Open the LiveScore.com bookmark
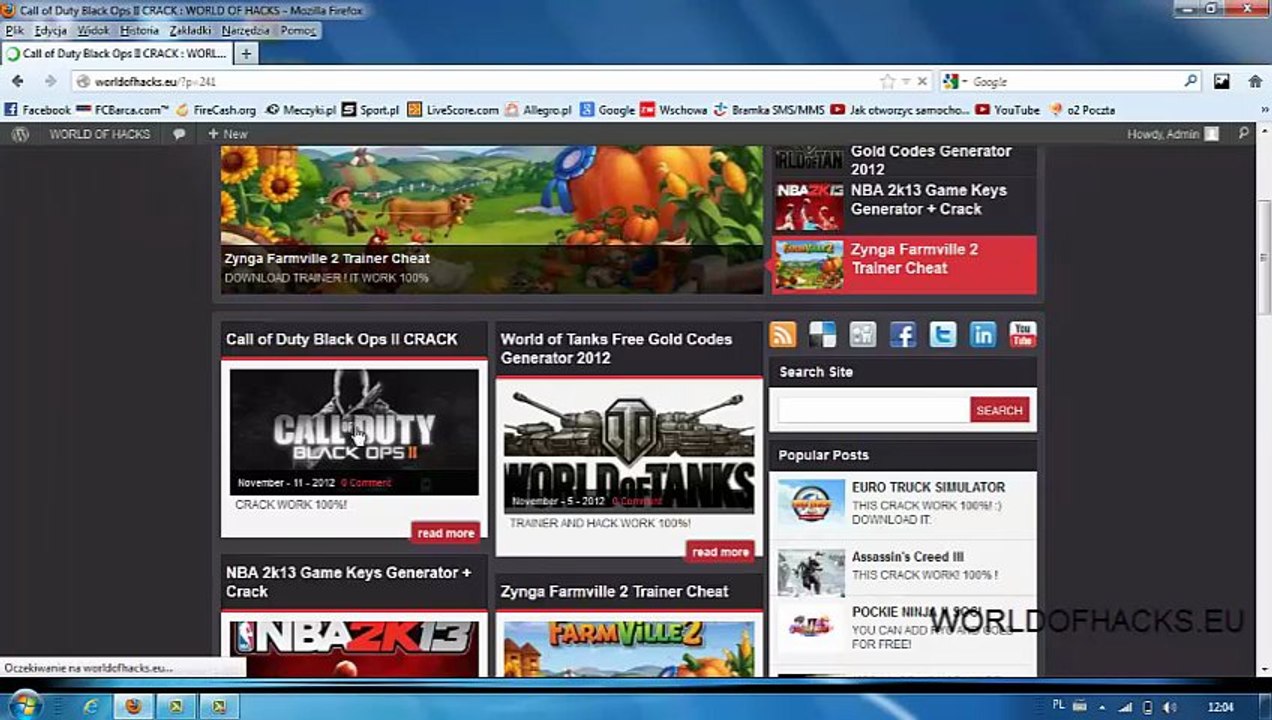 (x=453, y=110)
